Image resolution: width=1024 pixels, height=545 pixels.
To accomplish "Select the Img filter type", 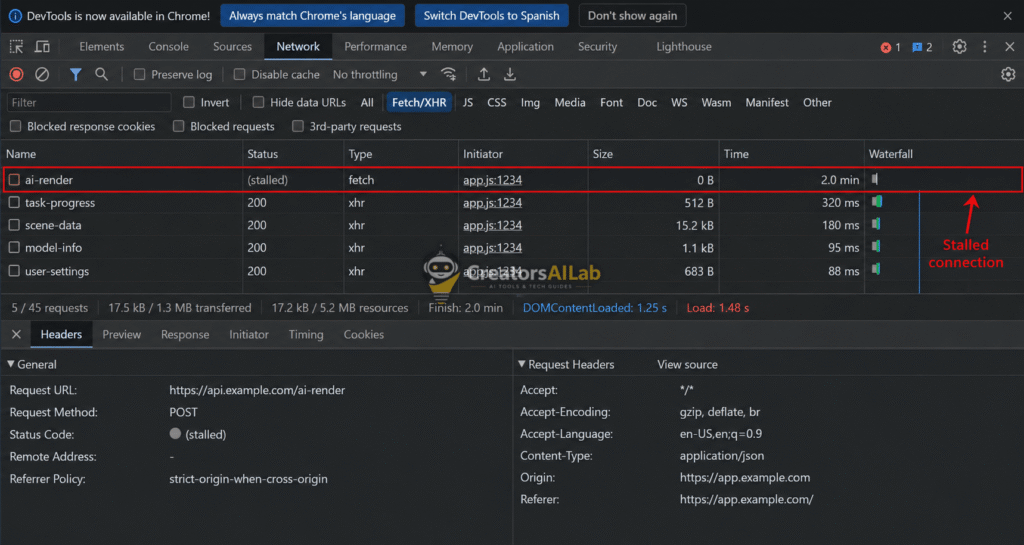I will (530, 102).
